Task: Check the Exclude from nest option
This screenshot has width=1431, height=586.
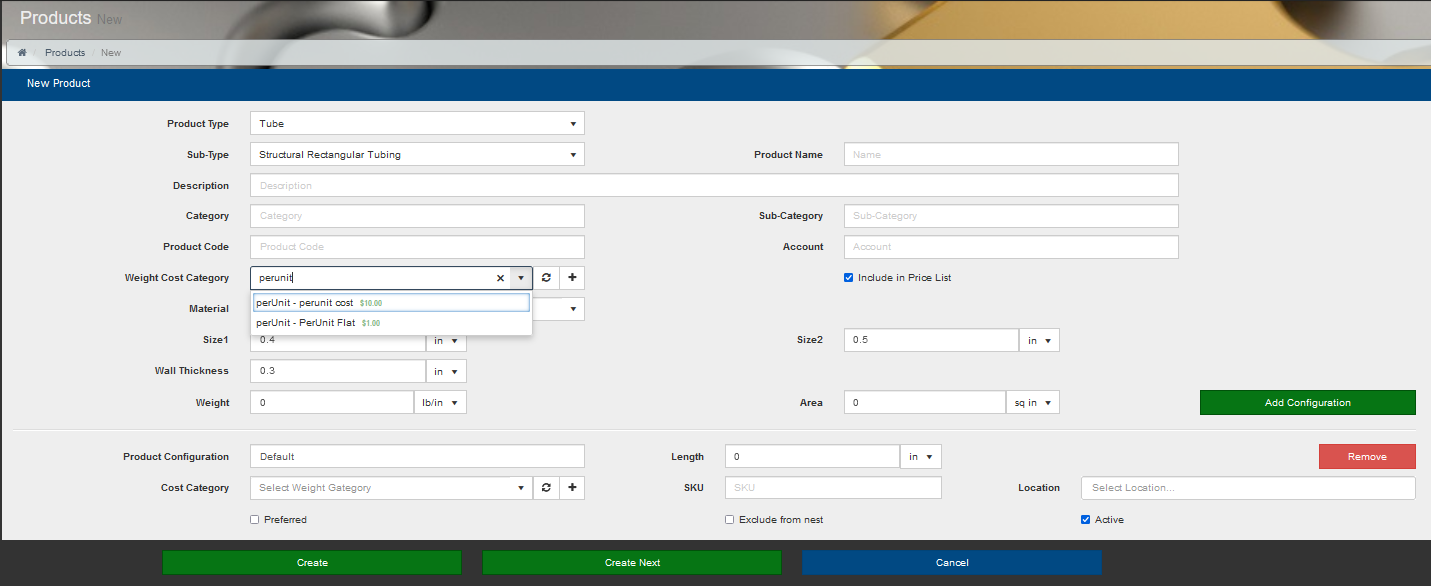Action: click(x=730, y=520)
